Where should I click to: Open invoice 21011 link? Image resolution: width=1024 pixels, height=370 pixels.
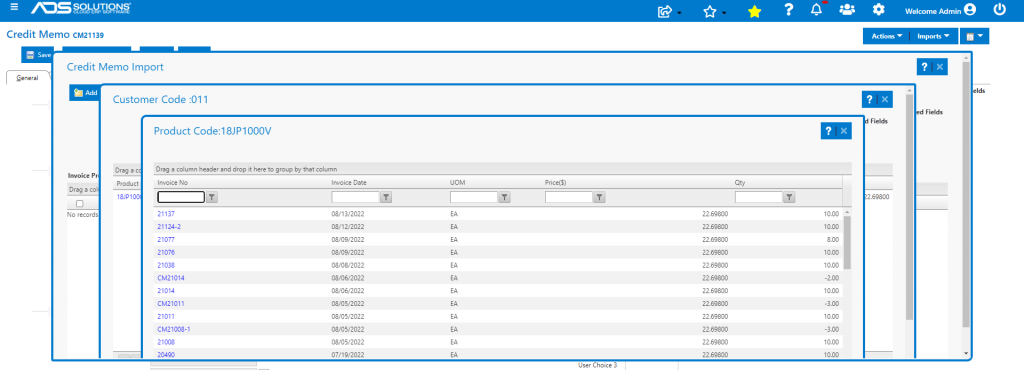click(166, 316)
